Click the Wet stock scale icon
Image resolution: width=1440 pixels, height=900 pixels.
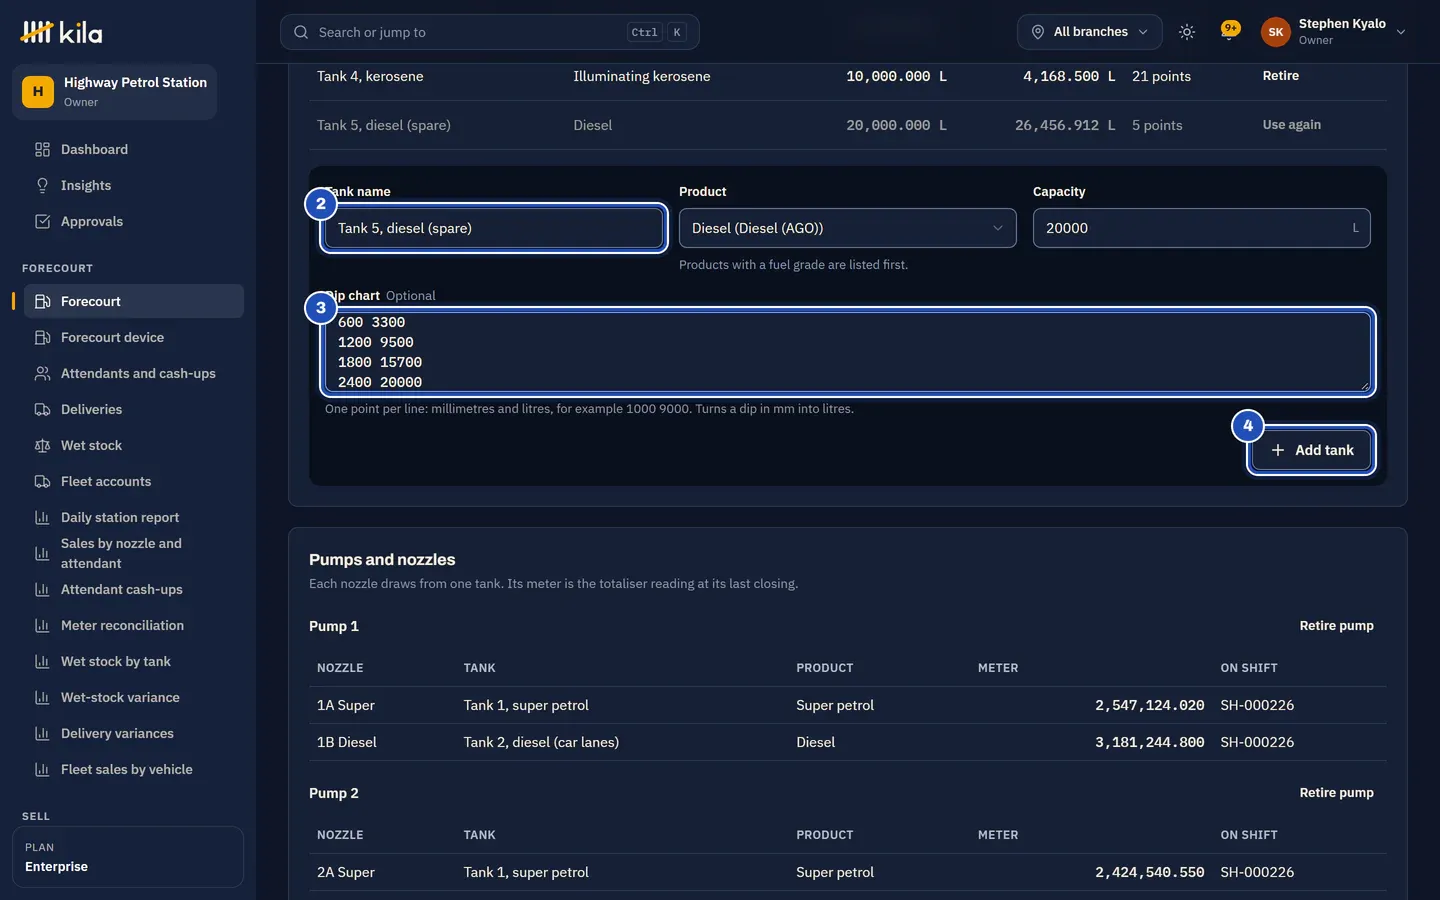click(x=42, y=445)
